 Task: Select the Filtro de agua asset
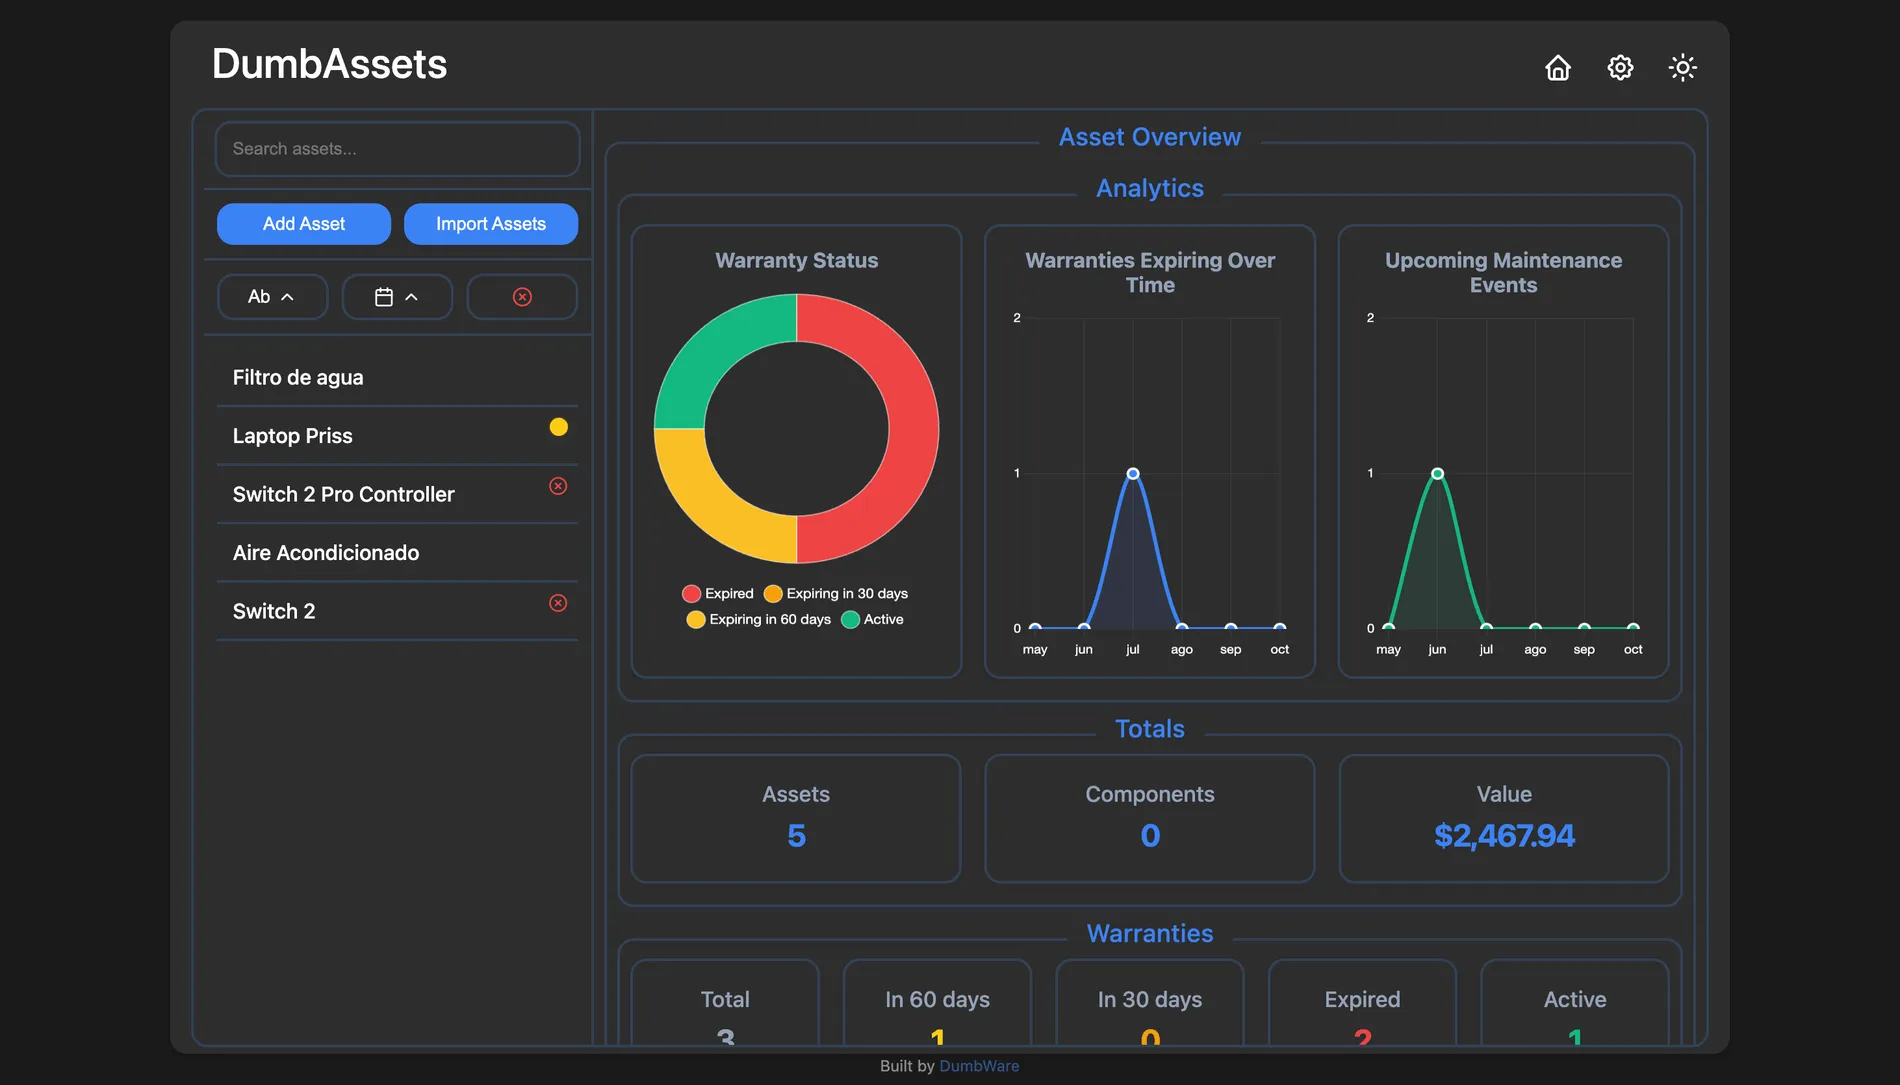(398, 378)
